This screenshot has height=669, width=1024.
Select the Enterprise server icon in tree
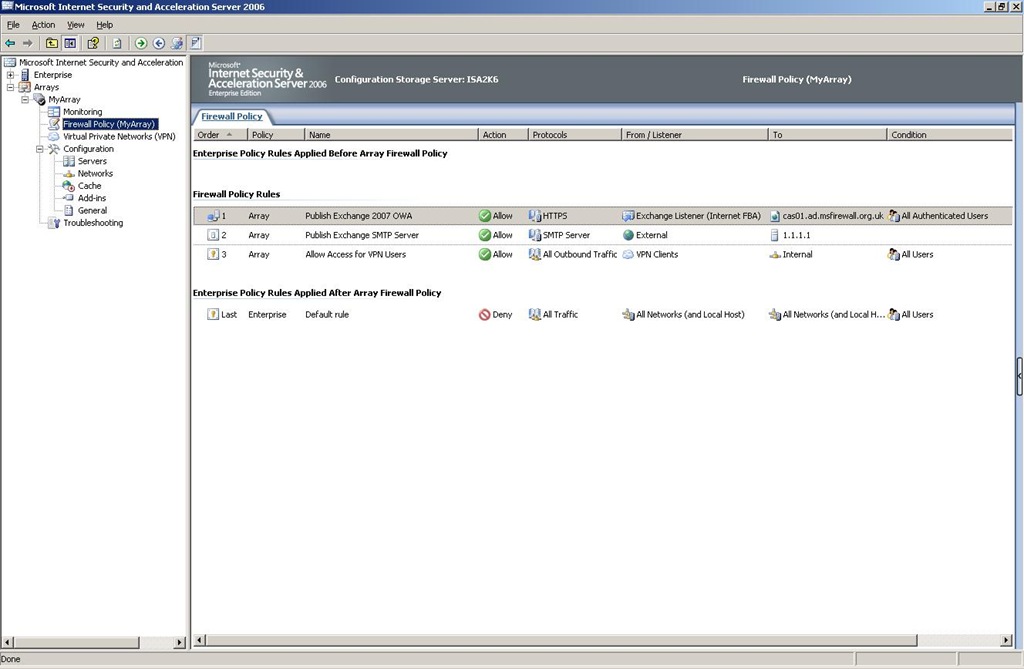(x=25, y=74)
